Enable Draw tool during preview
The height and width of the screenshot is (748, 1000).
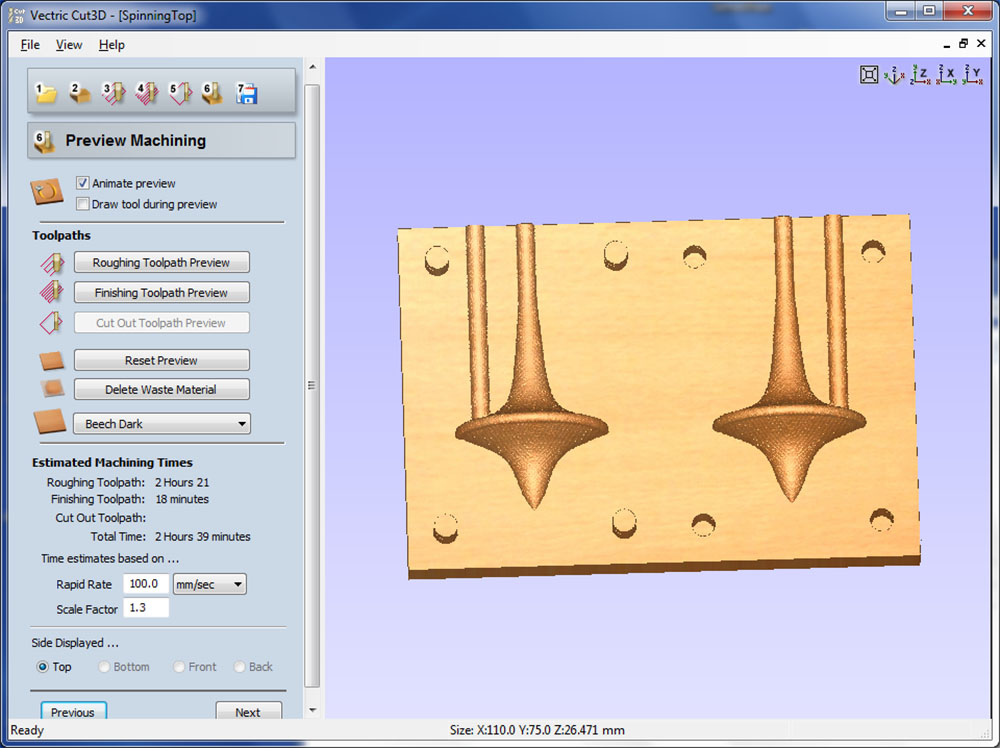[82, 204]
